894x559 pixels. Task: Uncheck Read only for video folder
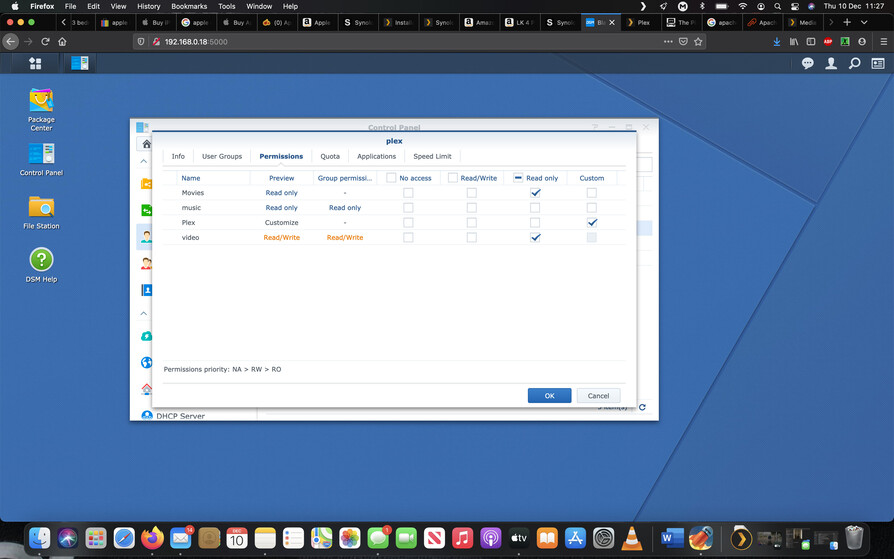(x=535, y=237)
